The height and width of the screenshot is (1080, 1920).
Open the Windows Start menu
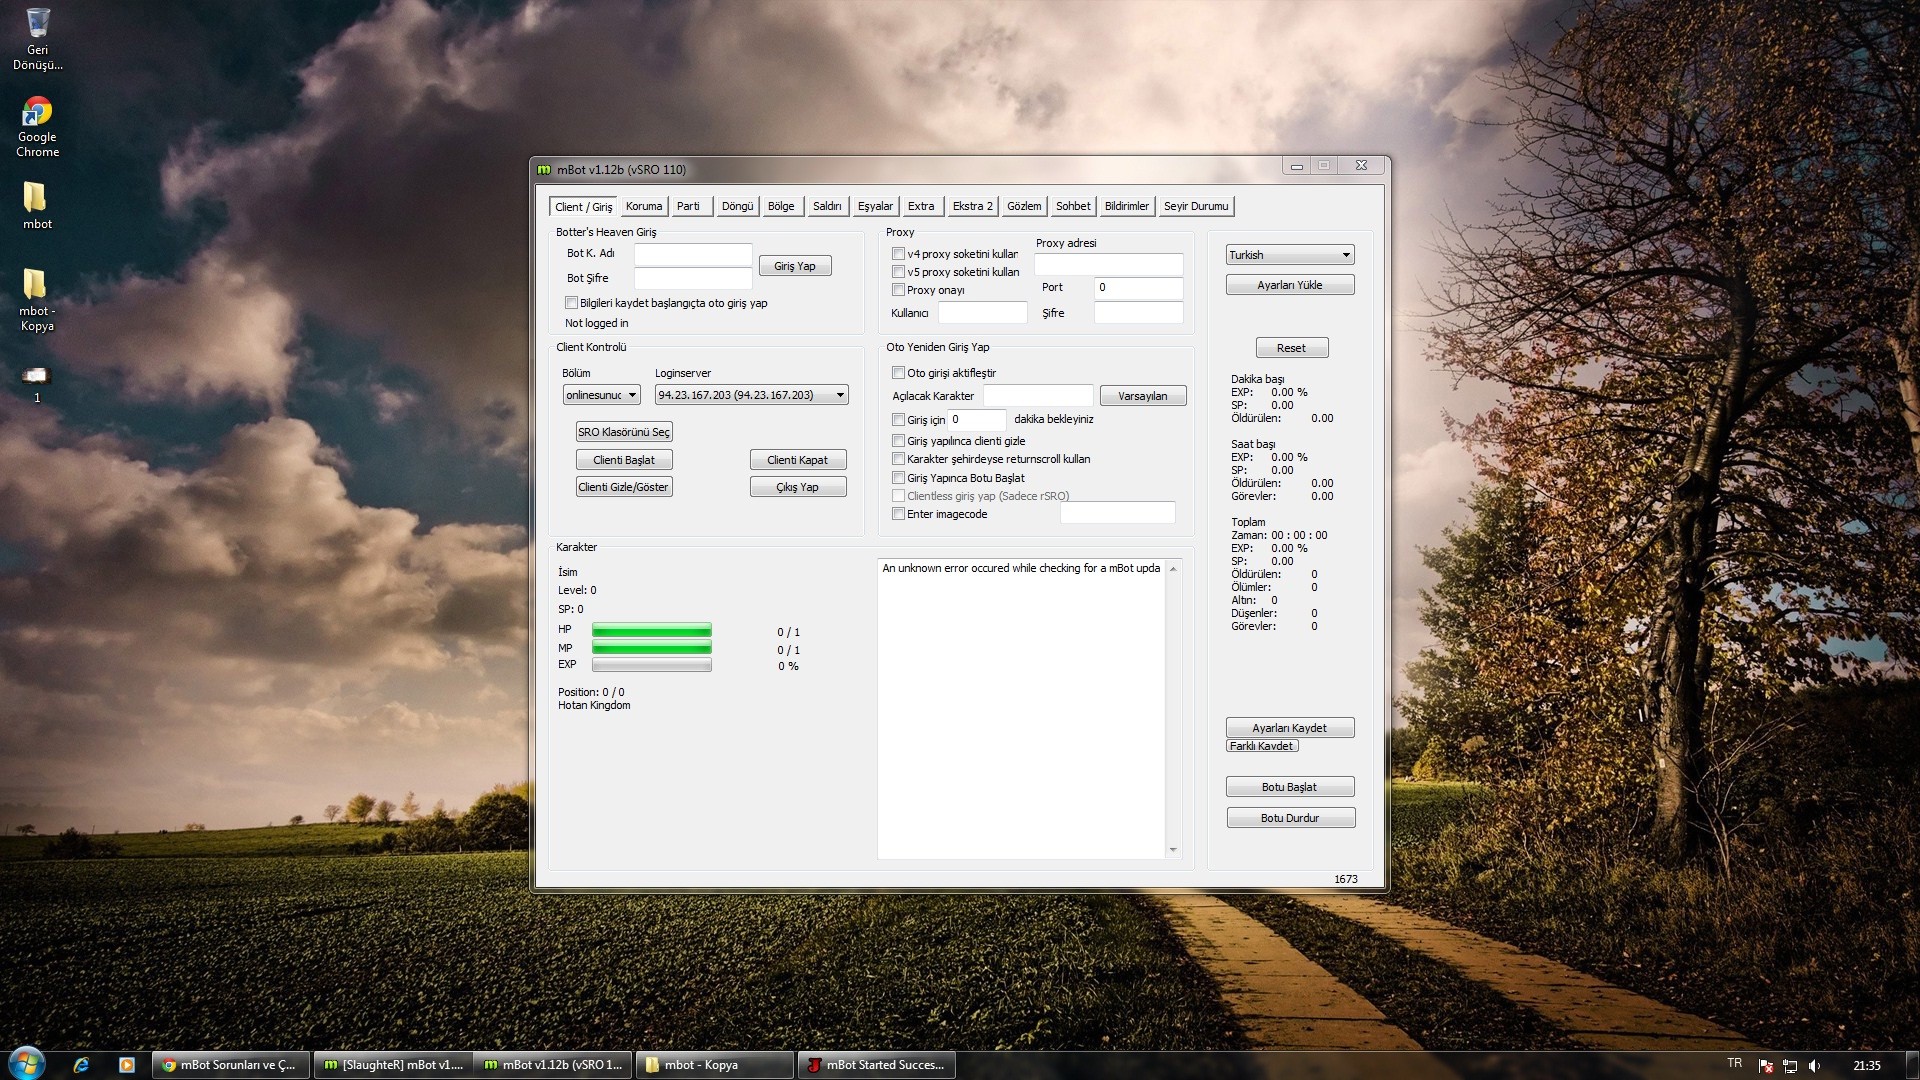27,1064
